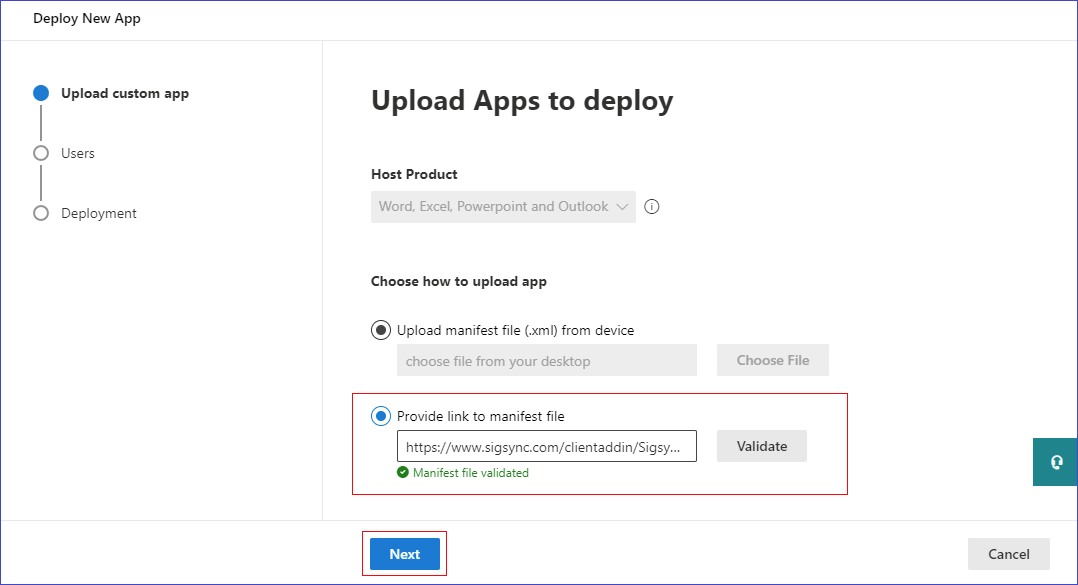Open the teal headset help widget
This screenshot has height=585, width=1078.
[1055, 462]
